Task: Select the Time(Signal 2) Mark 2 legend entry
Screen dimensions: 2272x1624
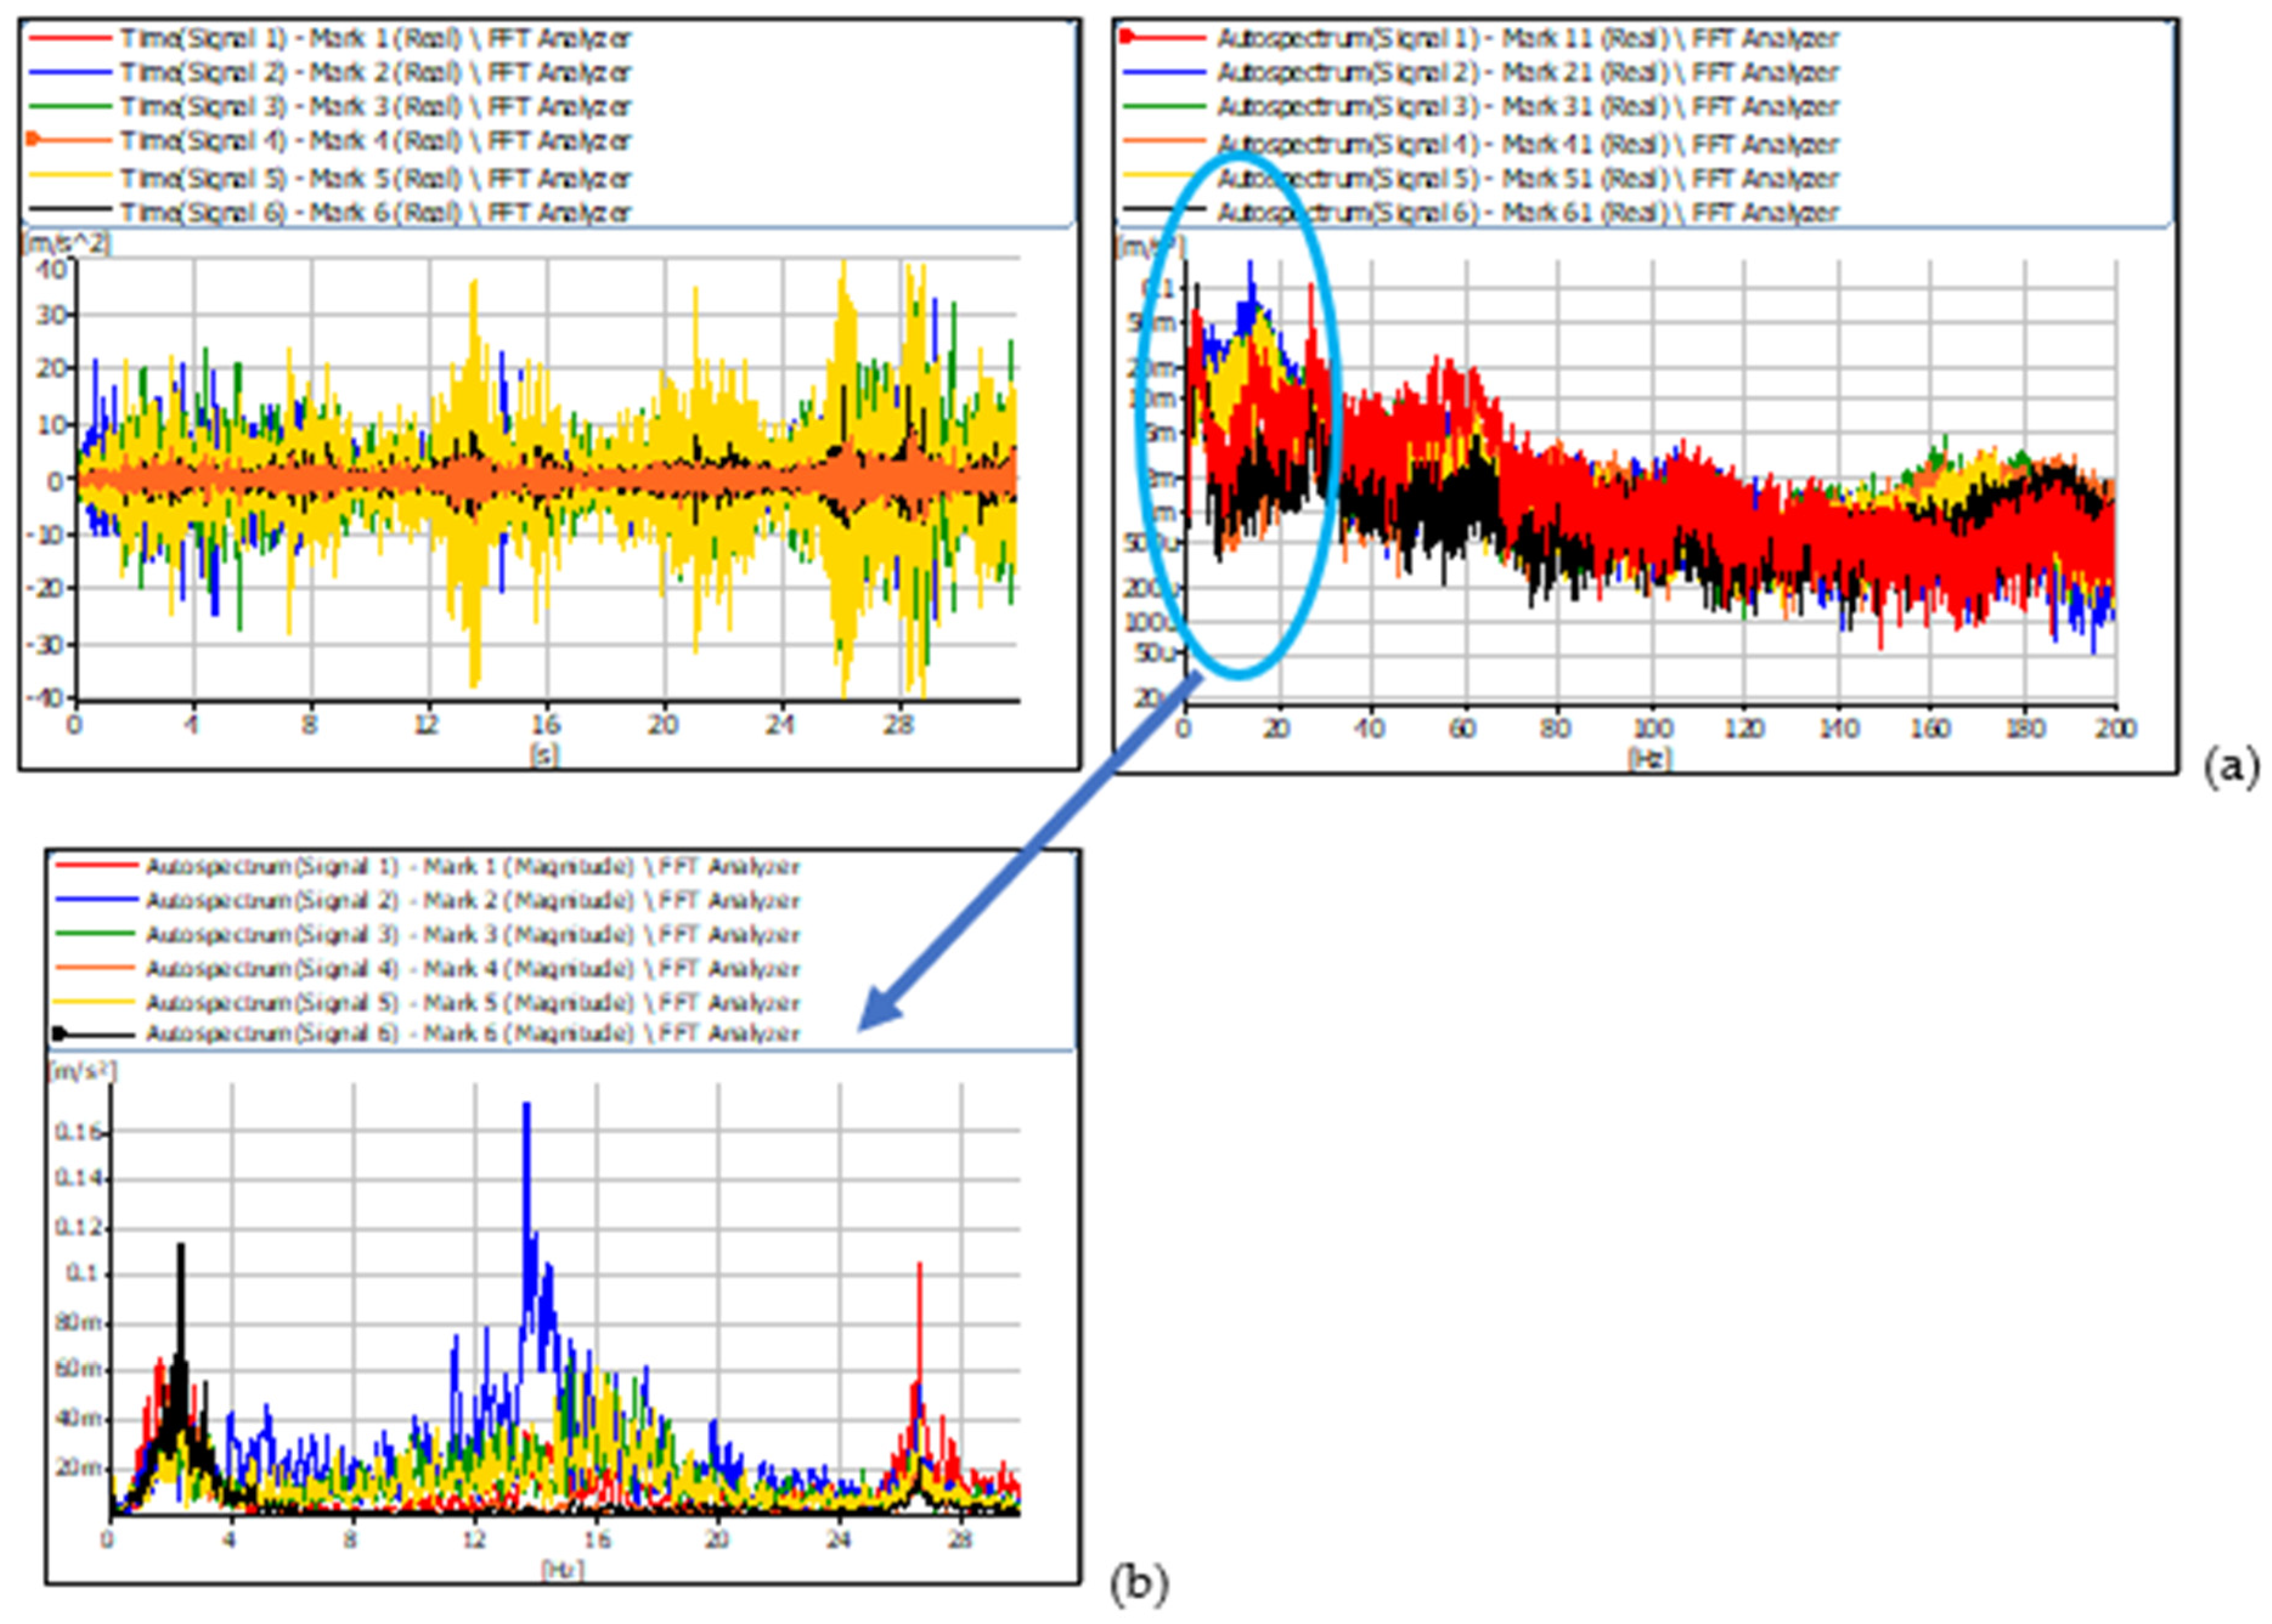Action: click(x=375, y=73)
